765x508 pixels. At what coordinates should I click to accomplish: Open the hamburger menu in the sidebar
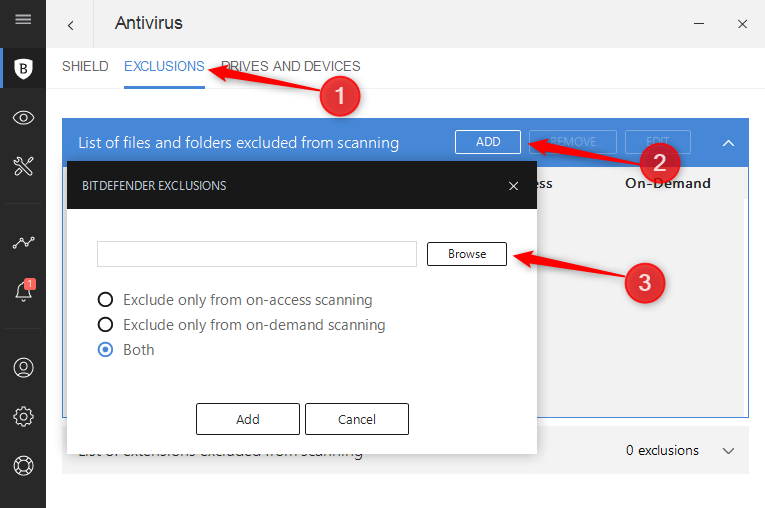tap(23, 20)
